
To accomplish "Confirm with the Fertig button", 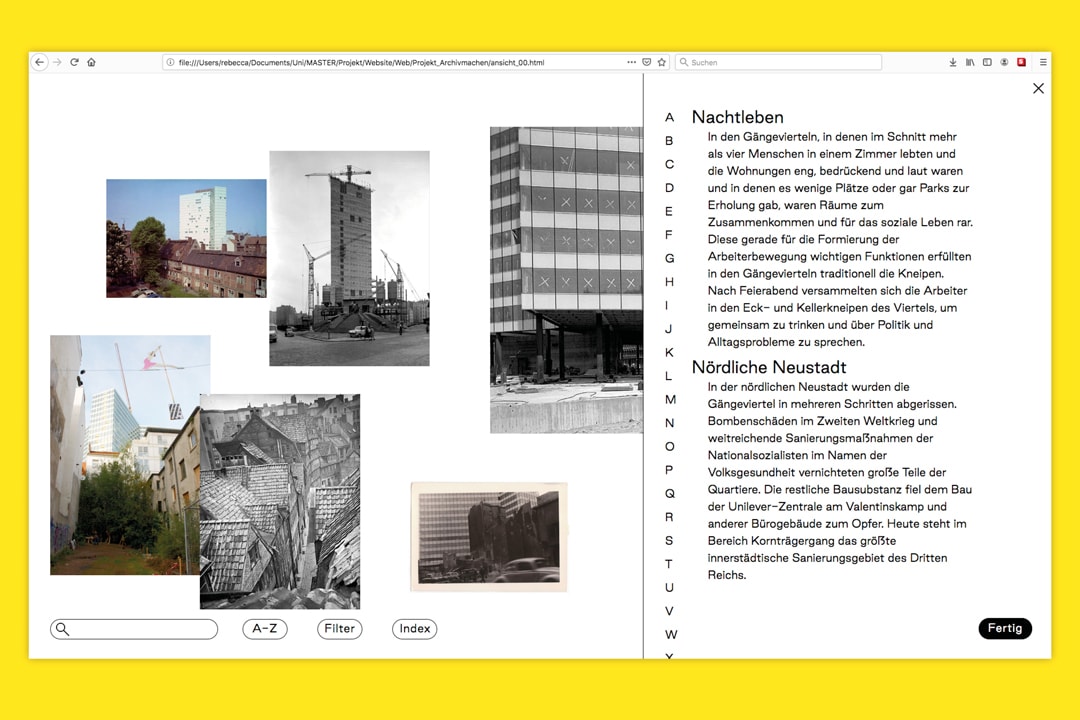I will (x=1005, y=628).
